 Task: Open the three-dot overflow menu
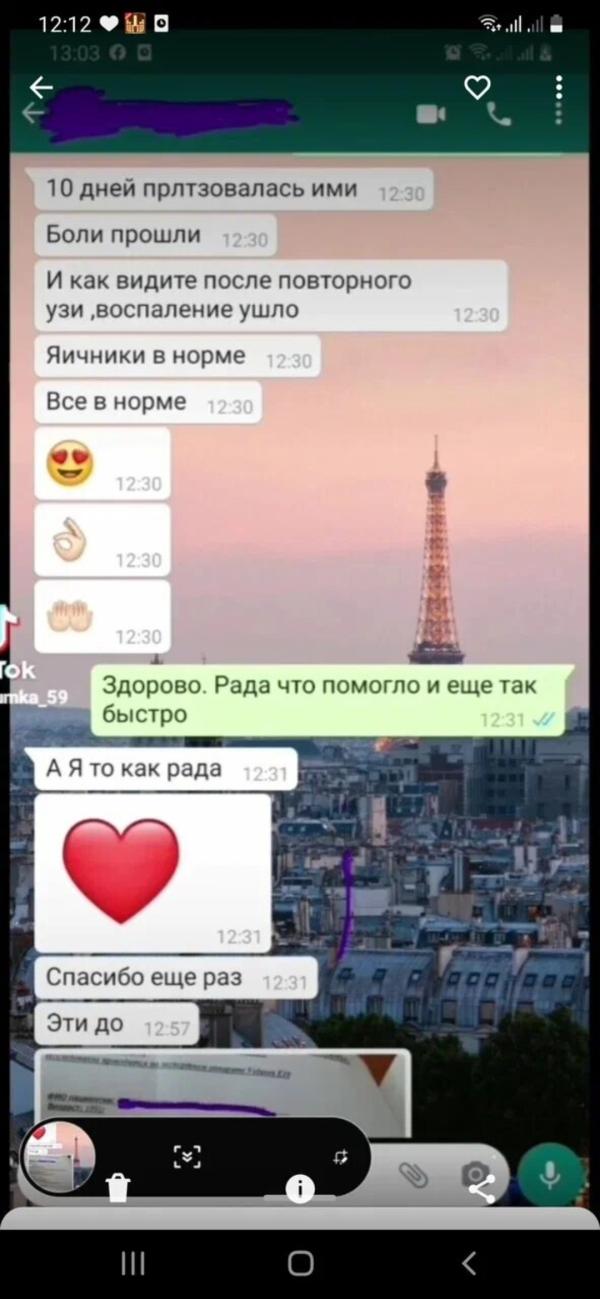tap(558, 88)
